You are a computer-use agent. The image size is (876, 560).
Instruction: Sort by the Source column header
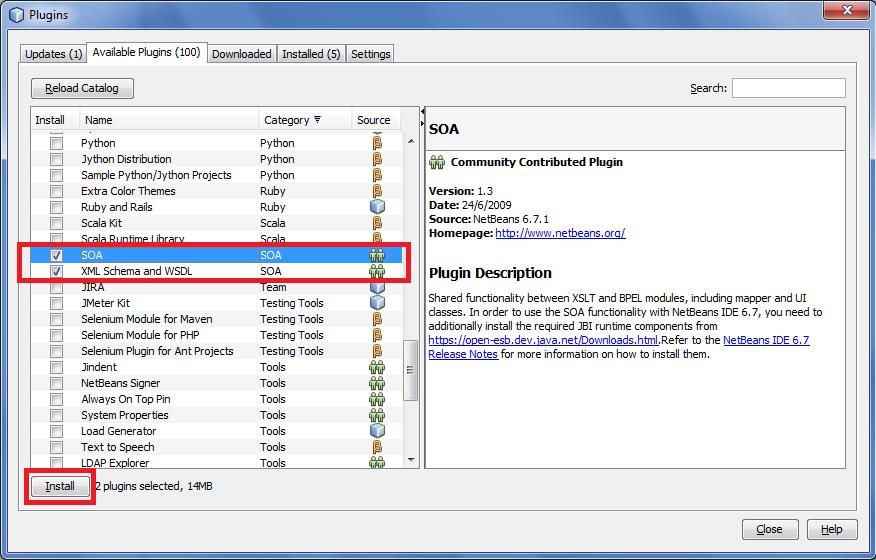[x=376, y=120]
